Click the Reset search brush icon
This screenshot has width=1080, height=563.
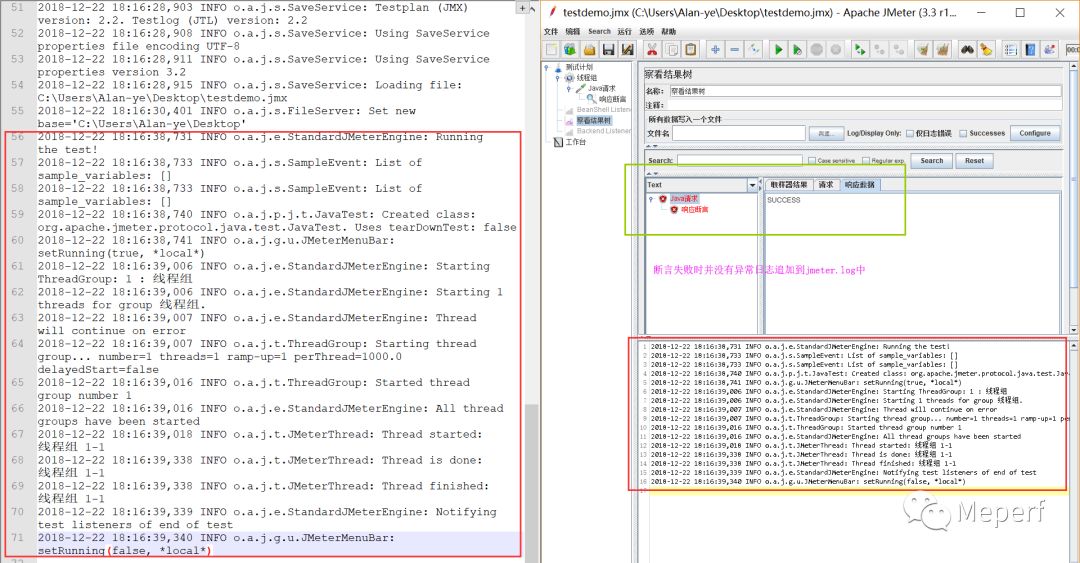coord(986,50)
